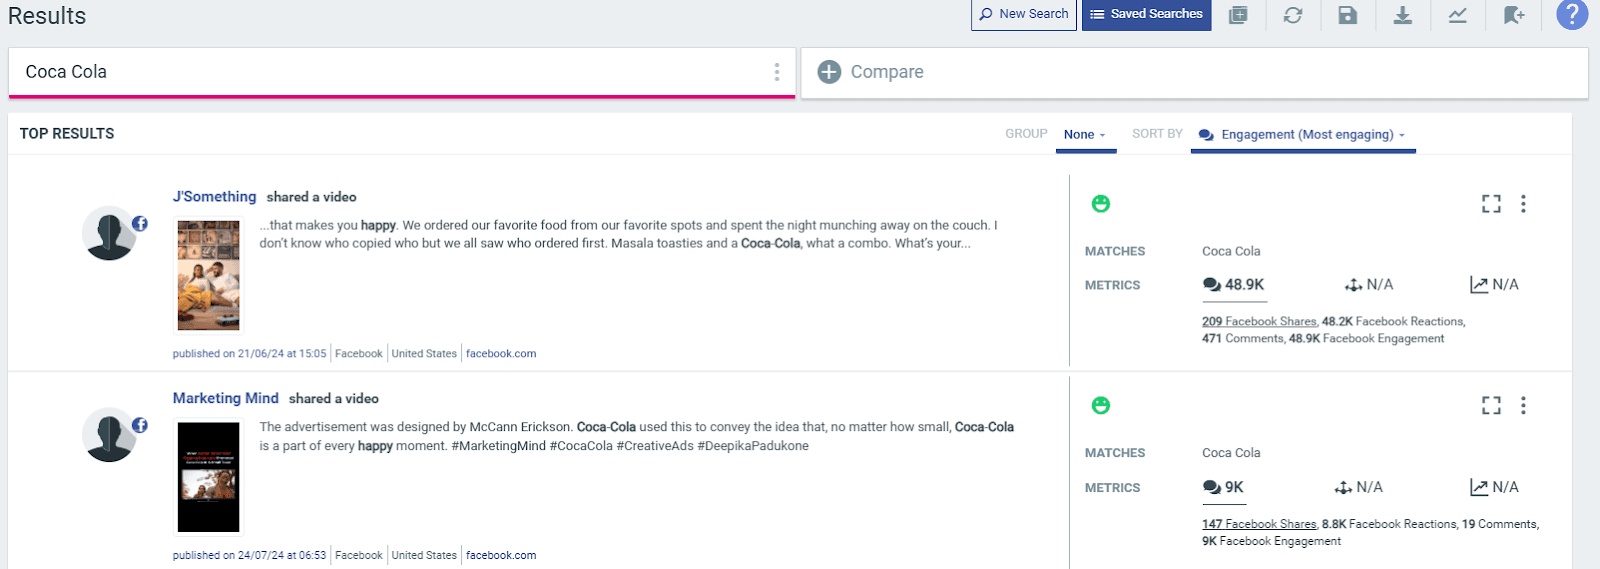1600x569 pixels.
Task: Download results with the download icon
Action: coord(1403,15)
